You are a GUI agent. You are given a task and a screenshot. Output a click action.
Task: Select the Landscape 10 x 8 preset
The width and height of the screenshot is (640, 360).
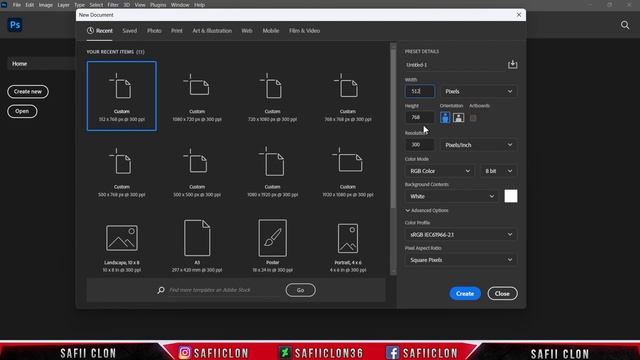(x=122, y=246)
